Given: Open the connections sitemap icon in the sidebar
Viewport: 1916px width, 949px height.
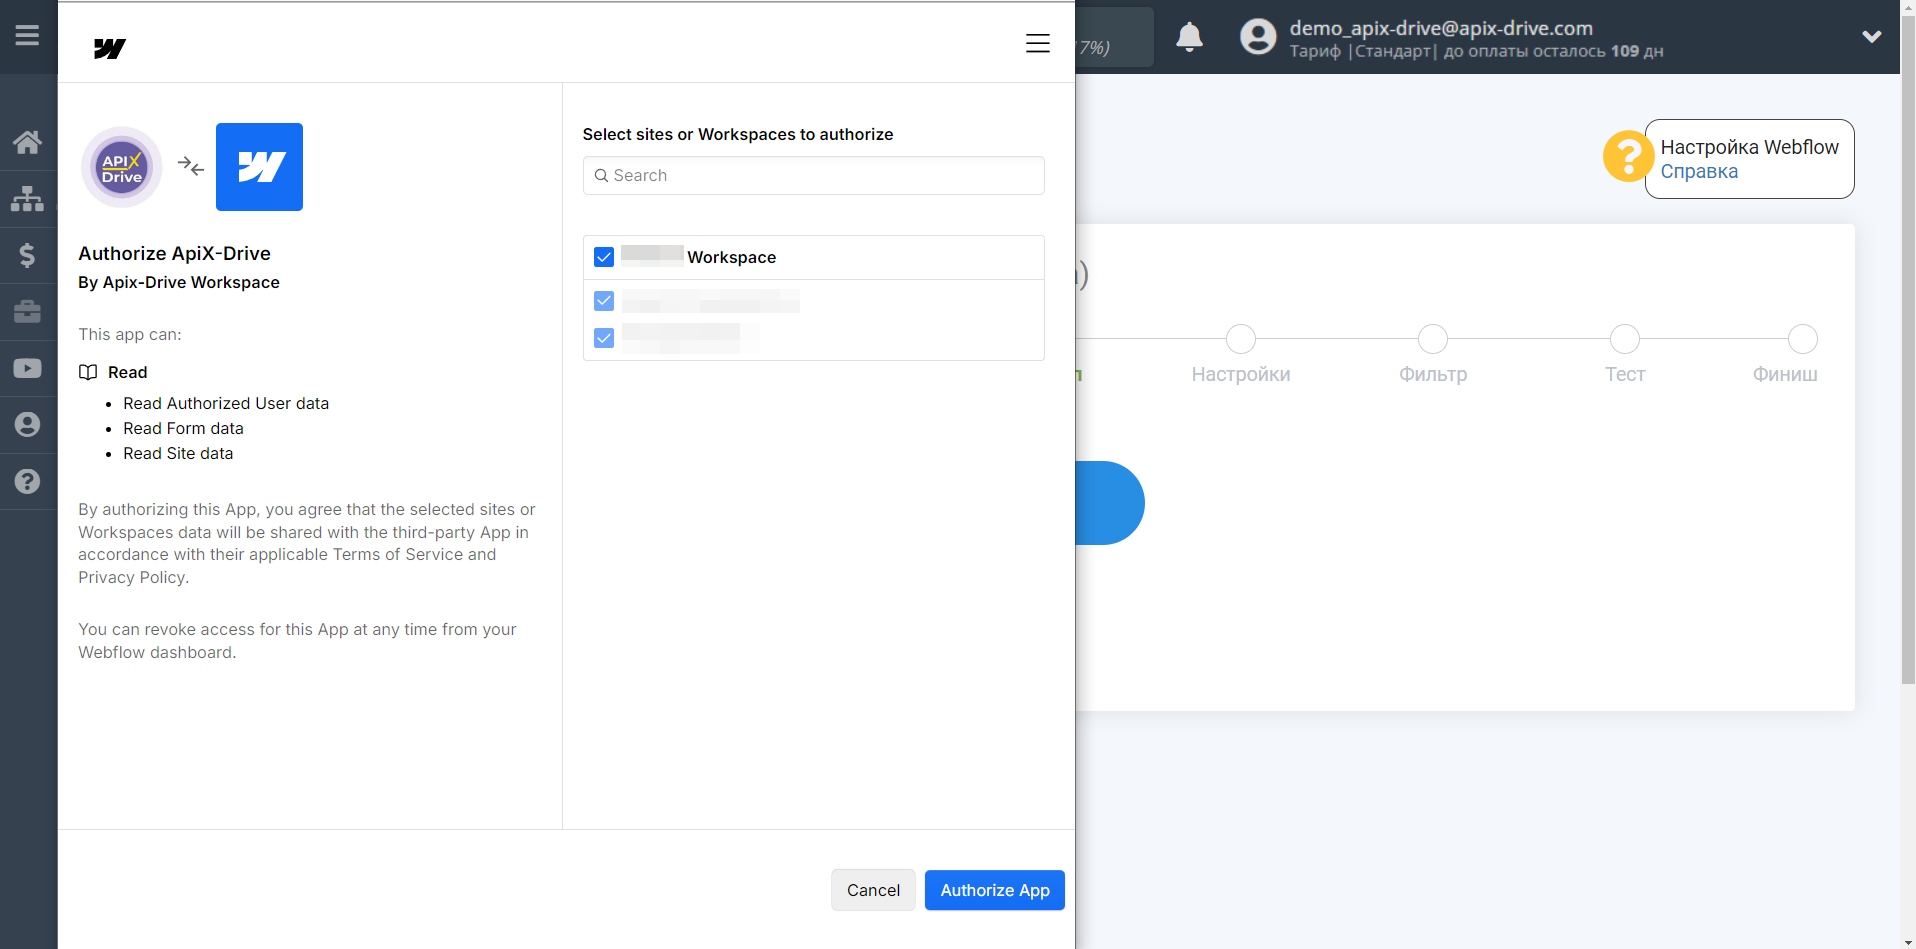Looking at the screenshot, I should (27, 199).
